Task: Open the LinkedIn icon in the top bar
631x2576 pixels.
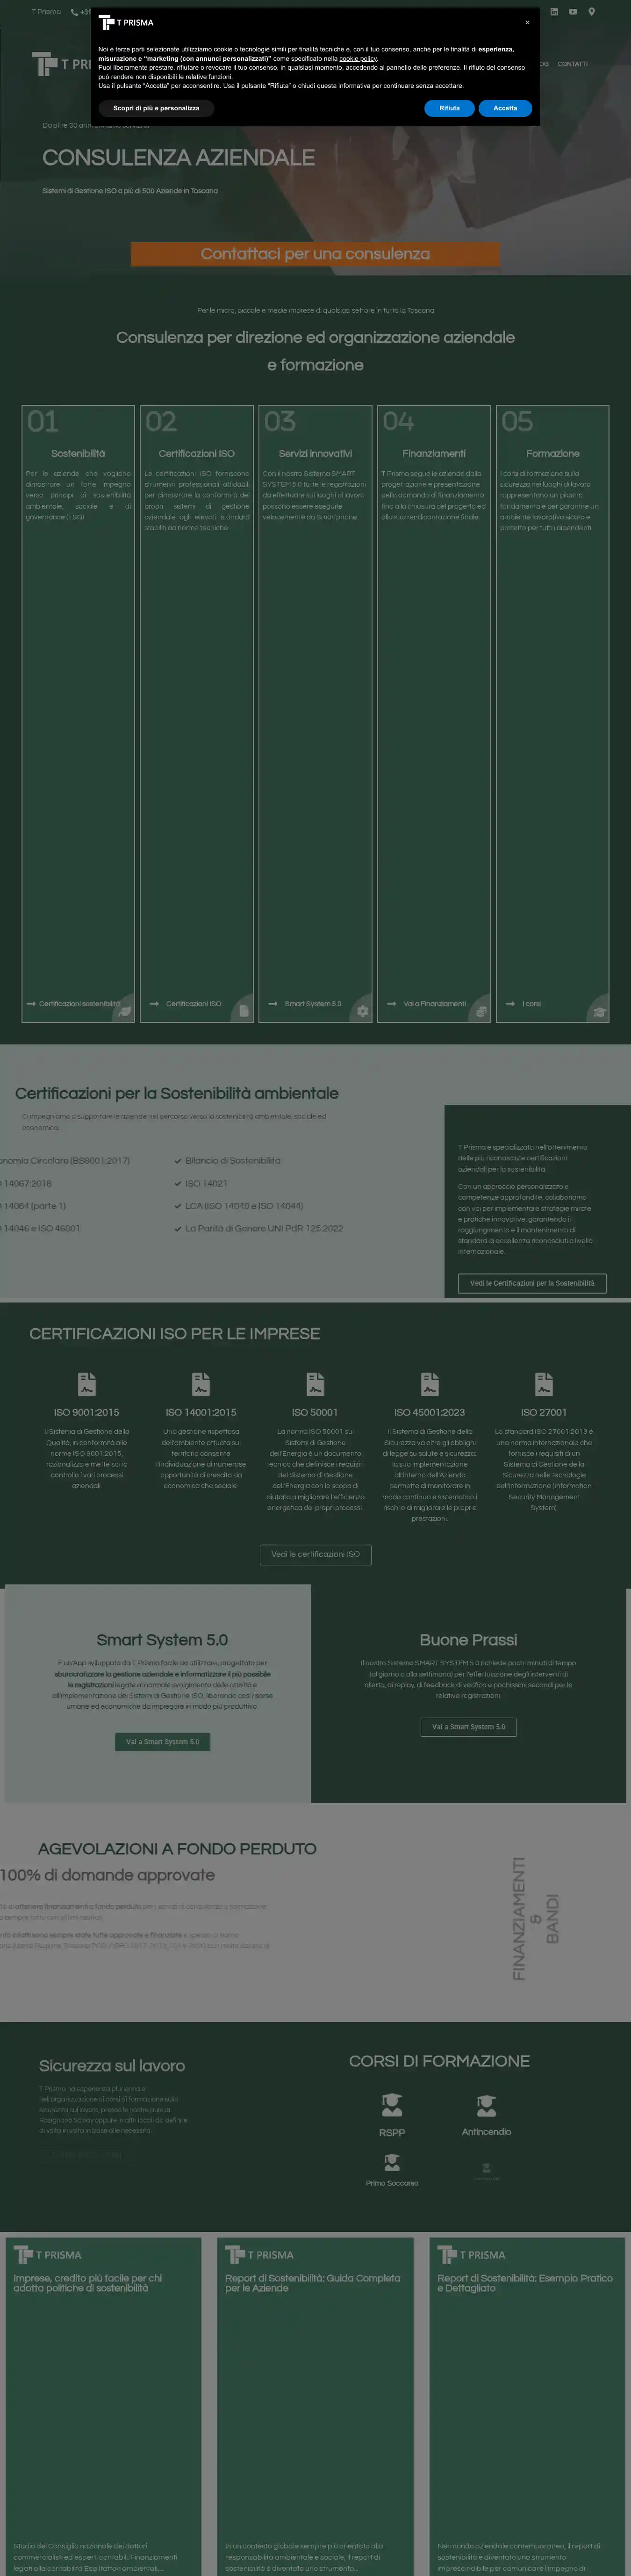Action: coord(554,12)
